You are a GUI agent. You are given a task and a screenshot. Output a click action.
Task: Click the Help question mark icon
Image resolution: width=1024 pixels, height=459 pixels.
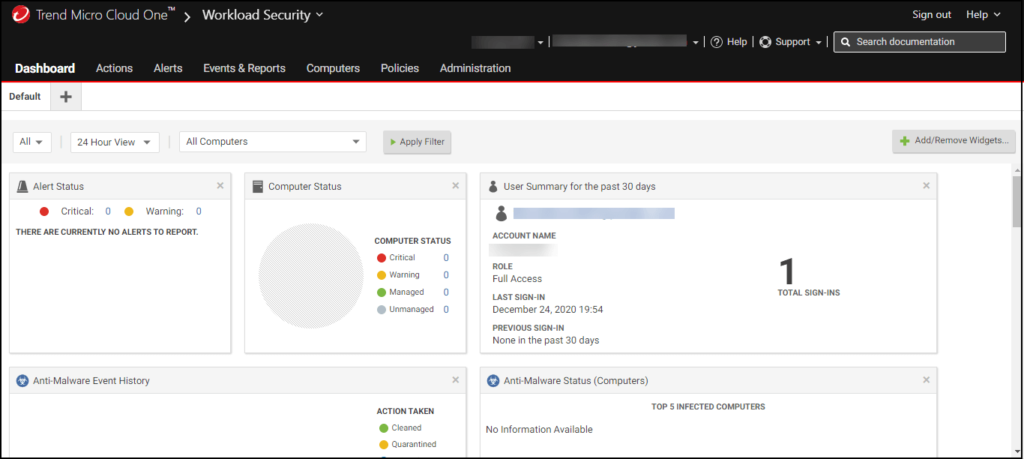(716, 42)
